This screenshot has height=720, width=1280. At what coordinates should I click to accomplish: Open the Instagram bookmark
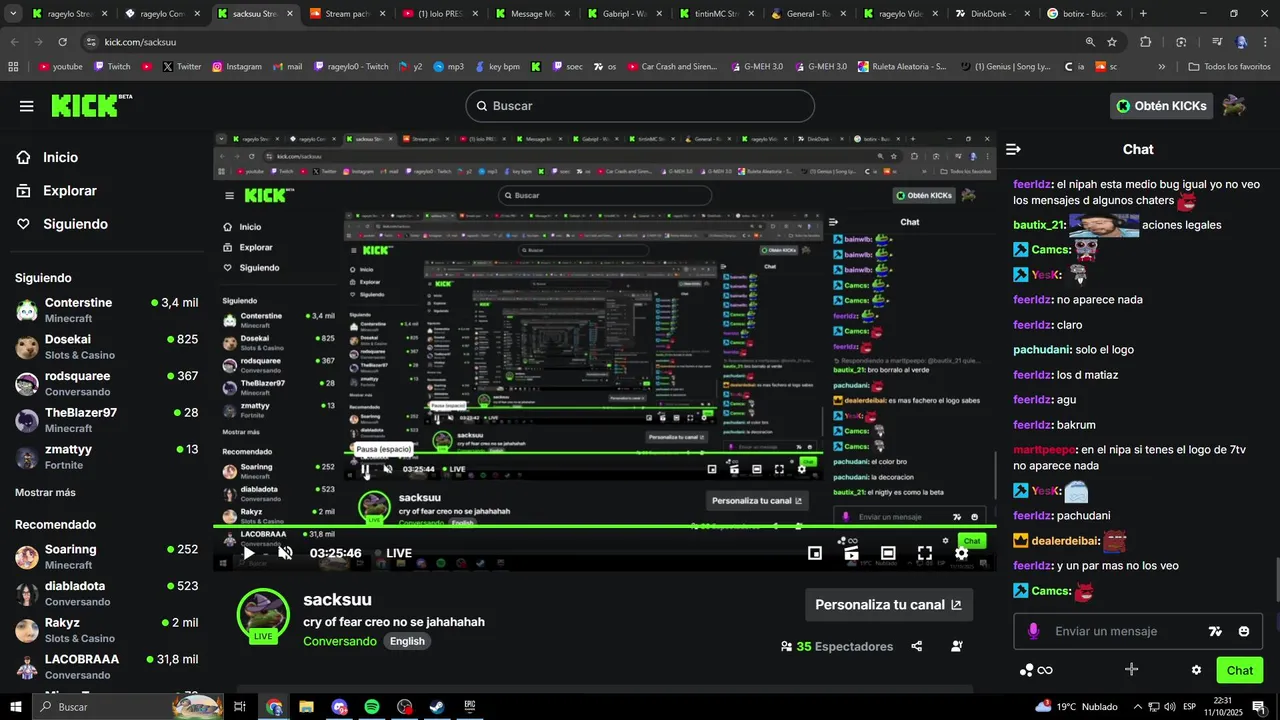[236, 67]
